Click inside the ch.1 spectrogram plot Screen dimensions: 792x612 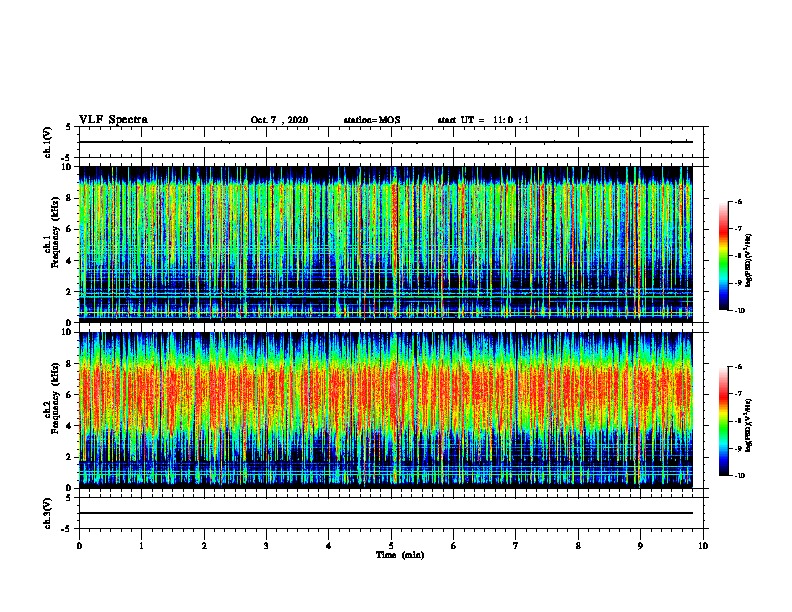(385, 244)
